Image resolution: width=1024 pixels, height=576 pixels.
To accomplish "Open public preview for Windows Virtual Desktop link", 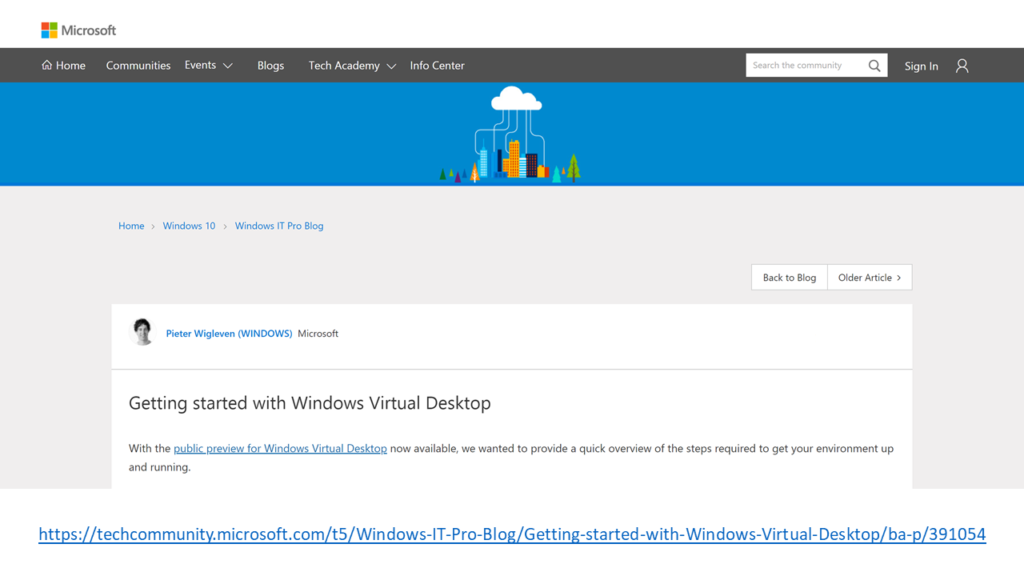I will [x=280, y=449].
